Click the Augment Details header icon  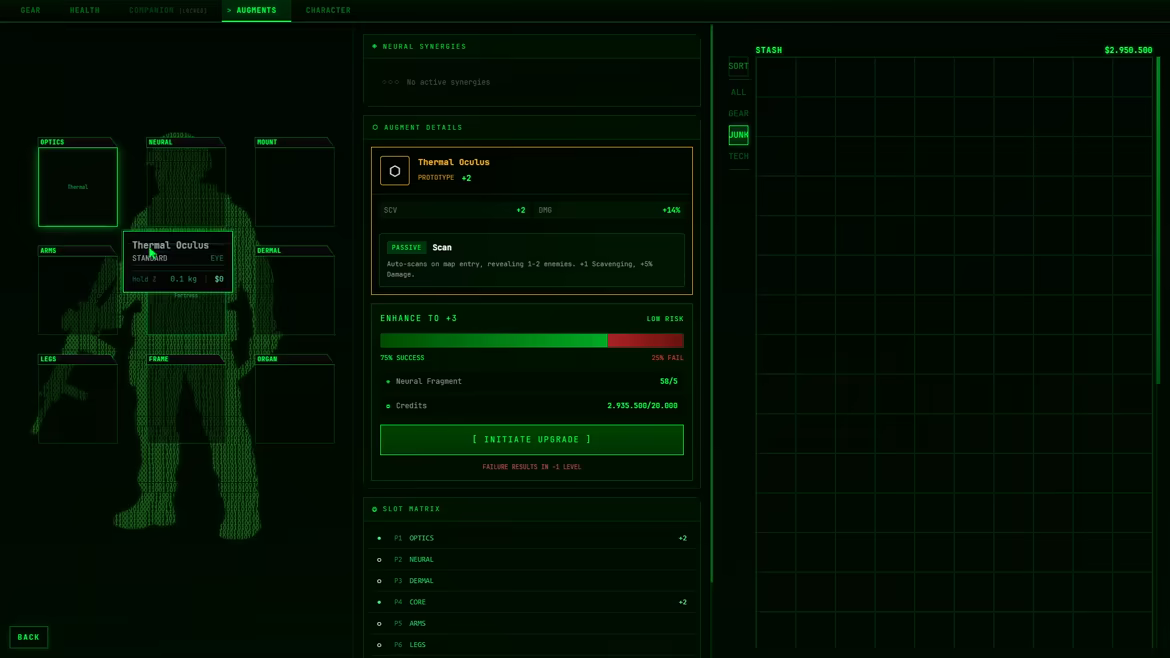(x=375, y=128)
